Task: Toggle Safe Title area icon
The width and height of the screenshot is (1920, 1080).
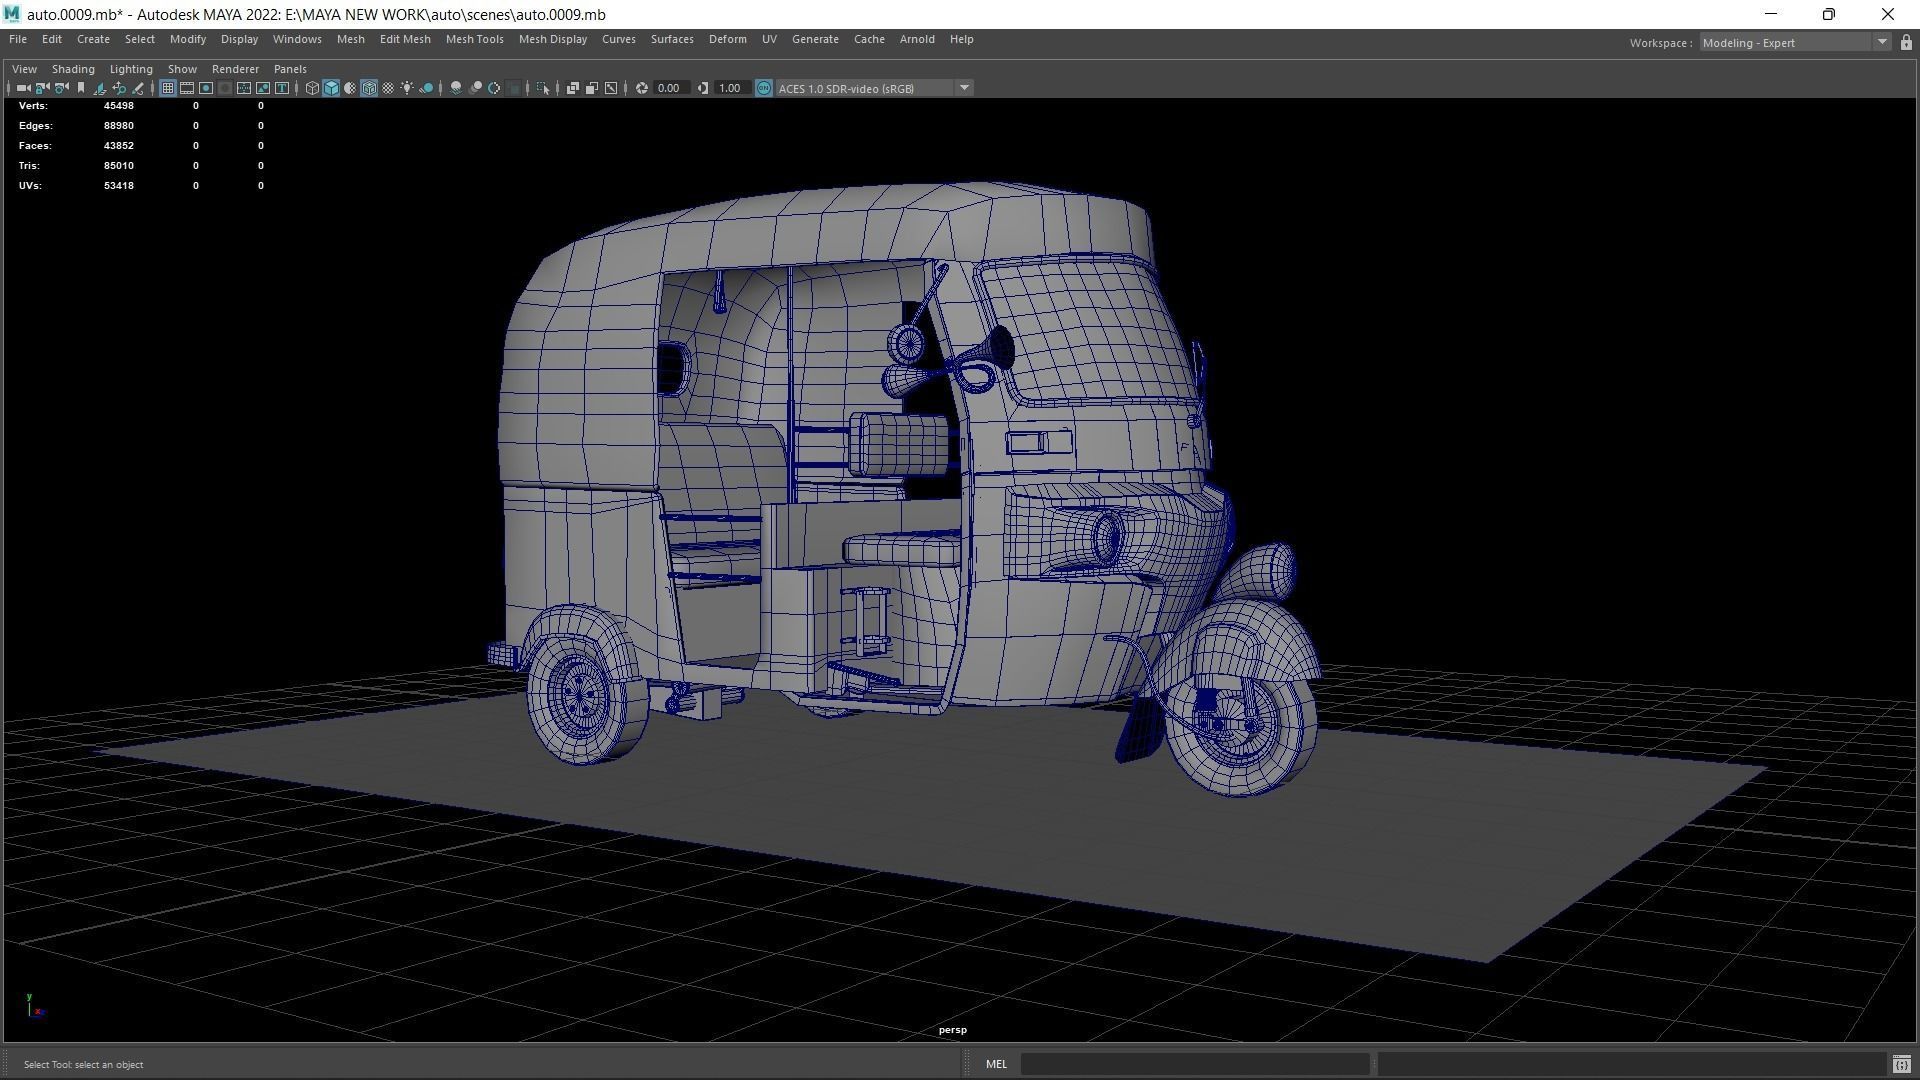Action: 282,88
